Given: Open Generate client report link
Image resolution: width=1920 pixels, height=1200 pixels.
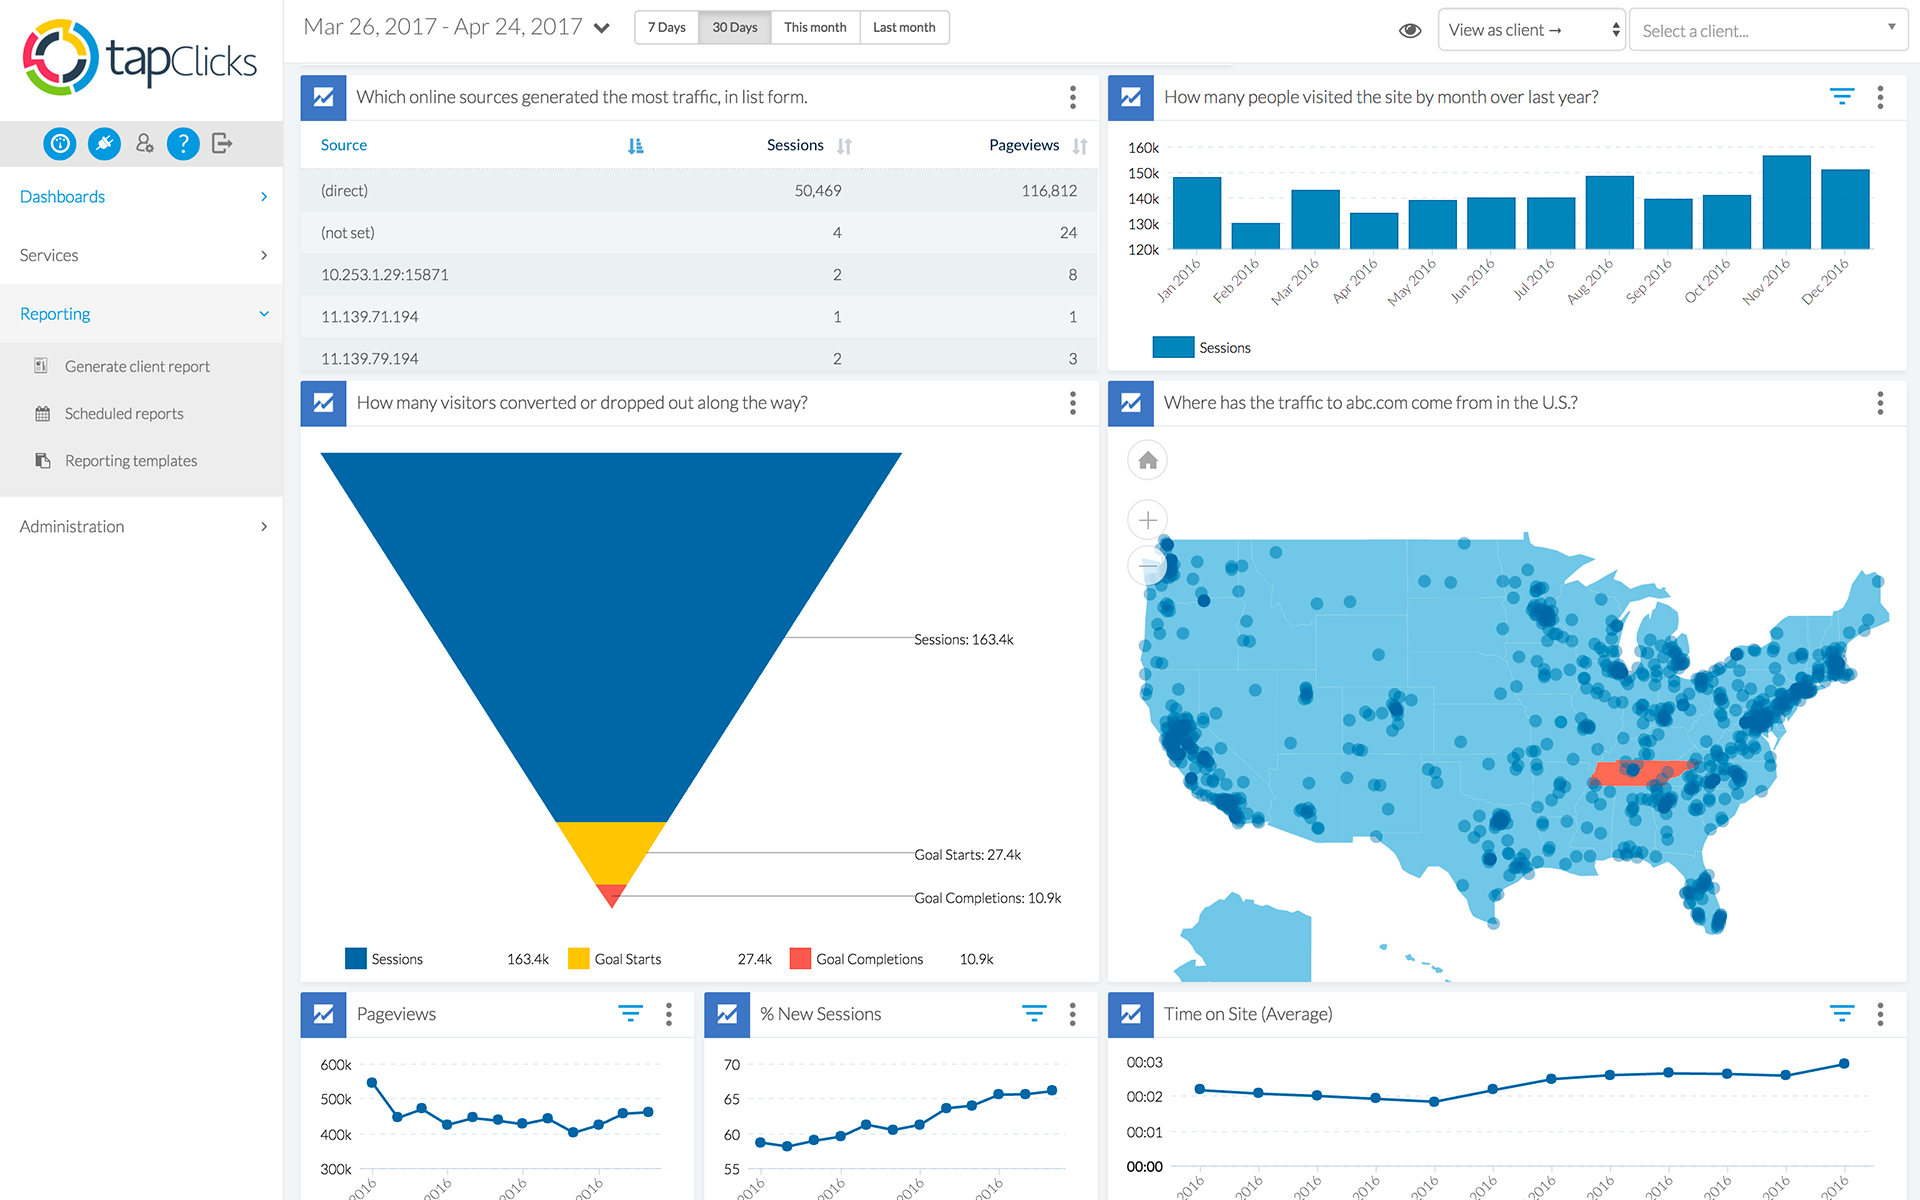Looking at the screenshot, I should pyautogui.click(x=137, y=367).
